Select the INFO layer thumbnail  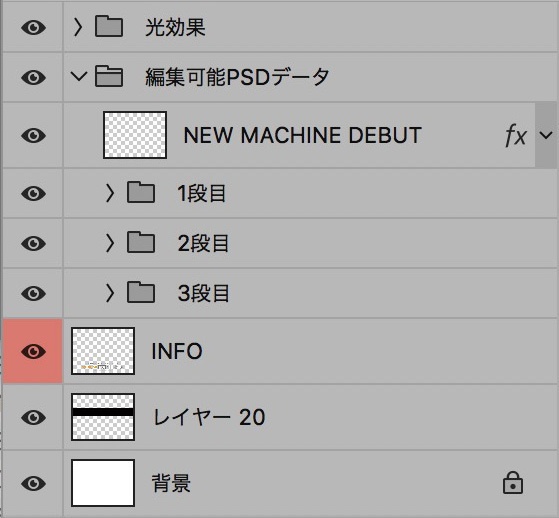(103, 351)
